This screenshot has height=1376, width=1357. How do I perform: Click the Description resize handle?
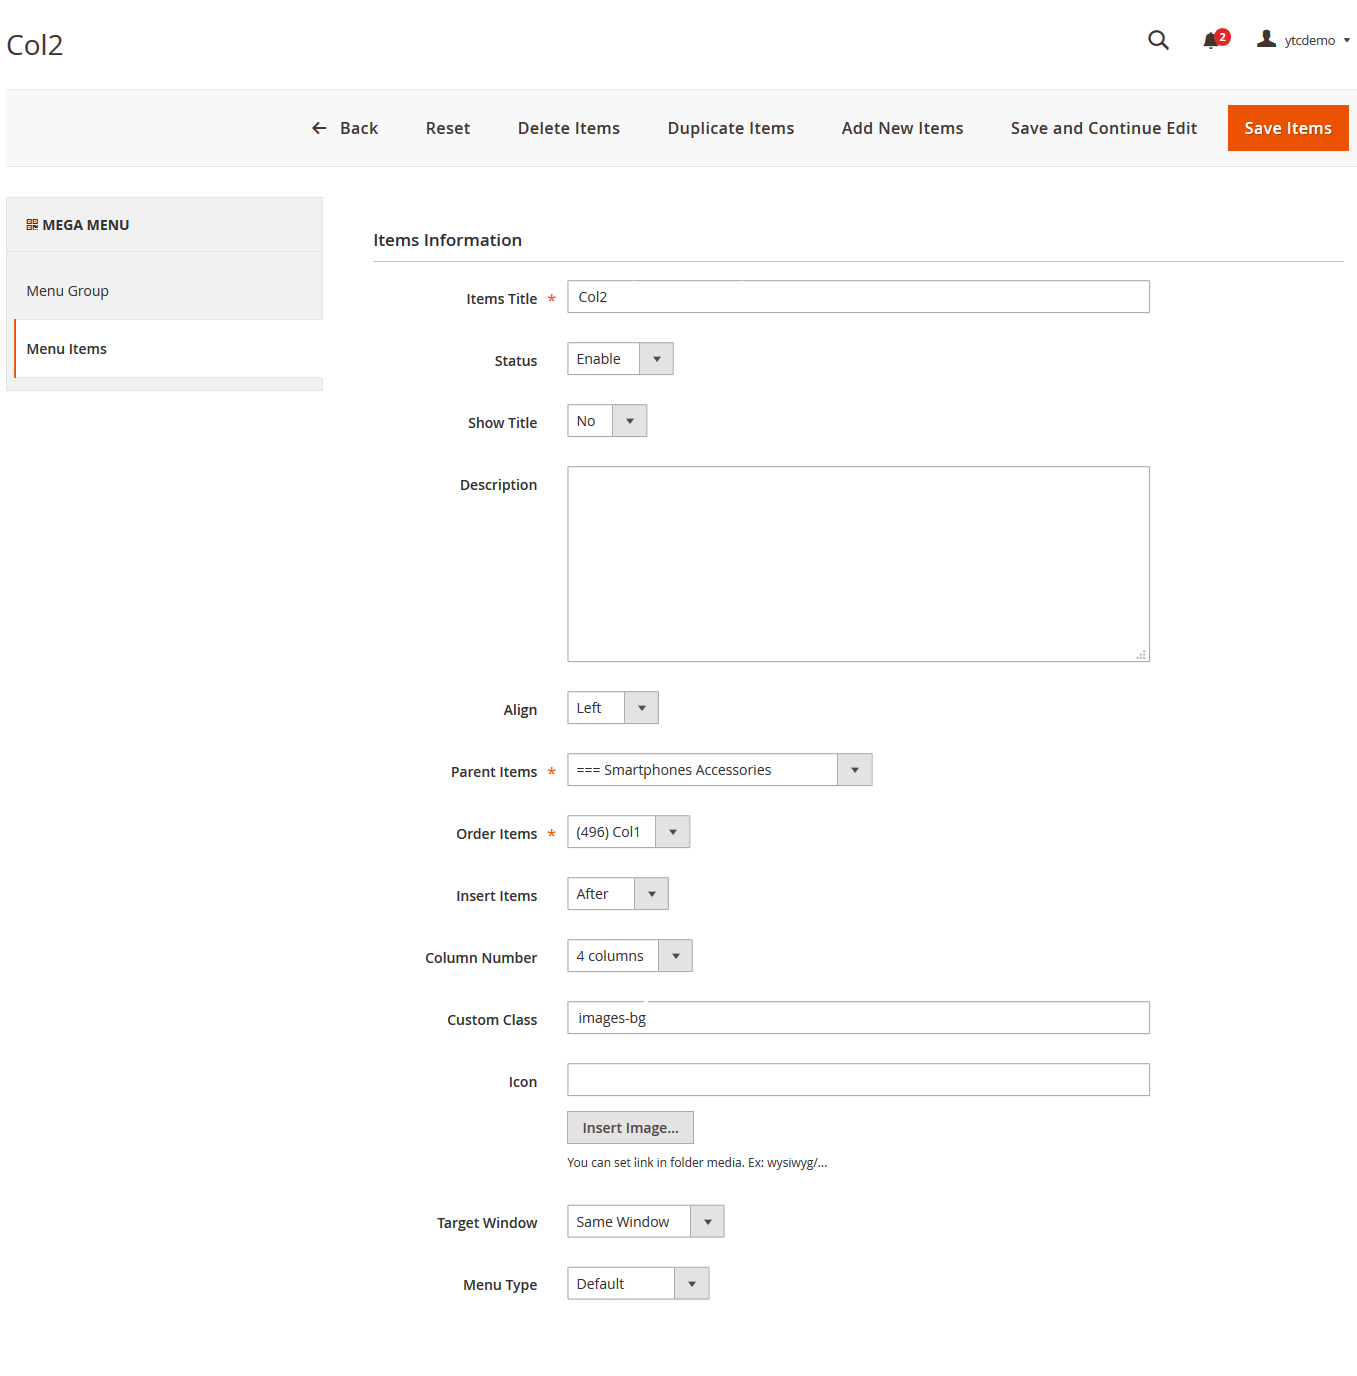1141,654
